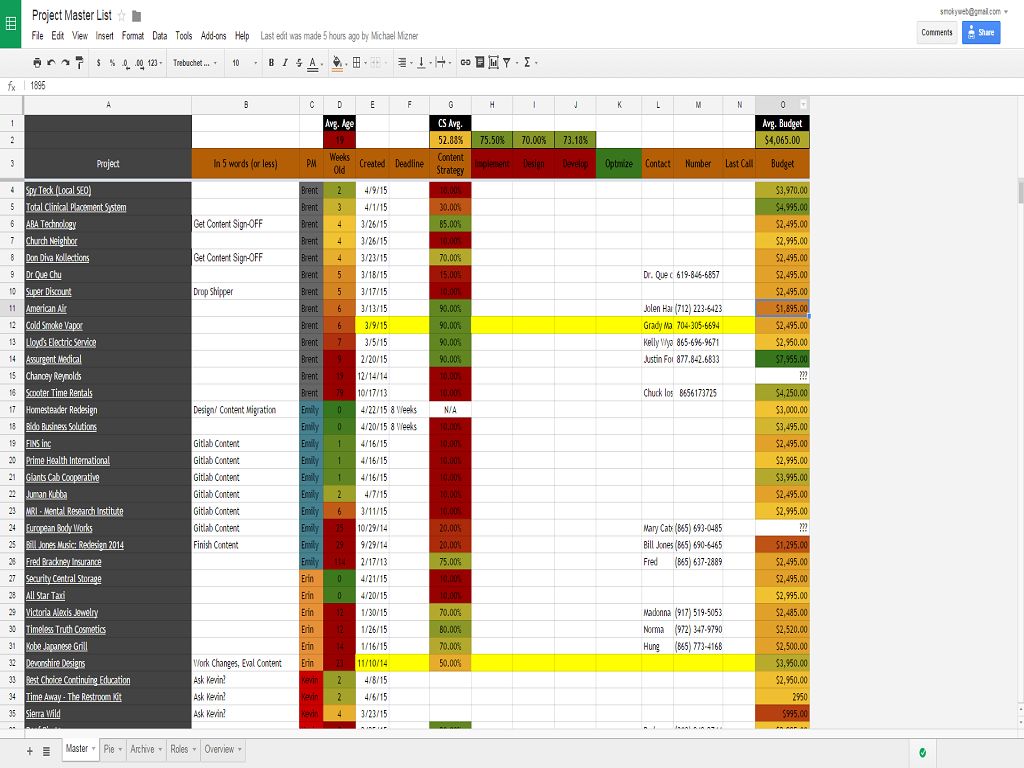Open the Format menu
Screen dimensions: 1024x768
pos(133,36)
